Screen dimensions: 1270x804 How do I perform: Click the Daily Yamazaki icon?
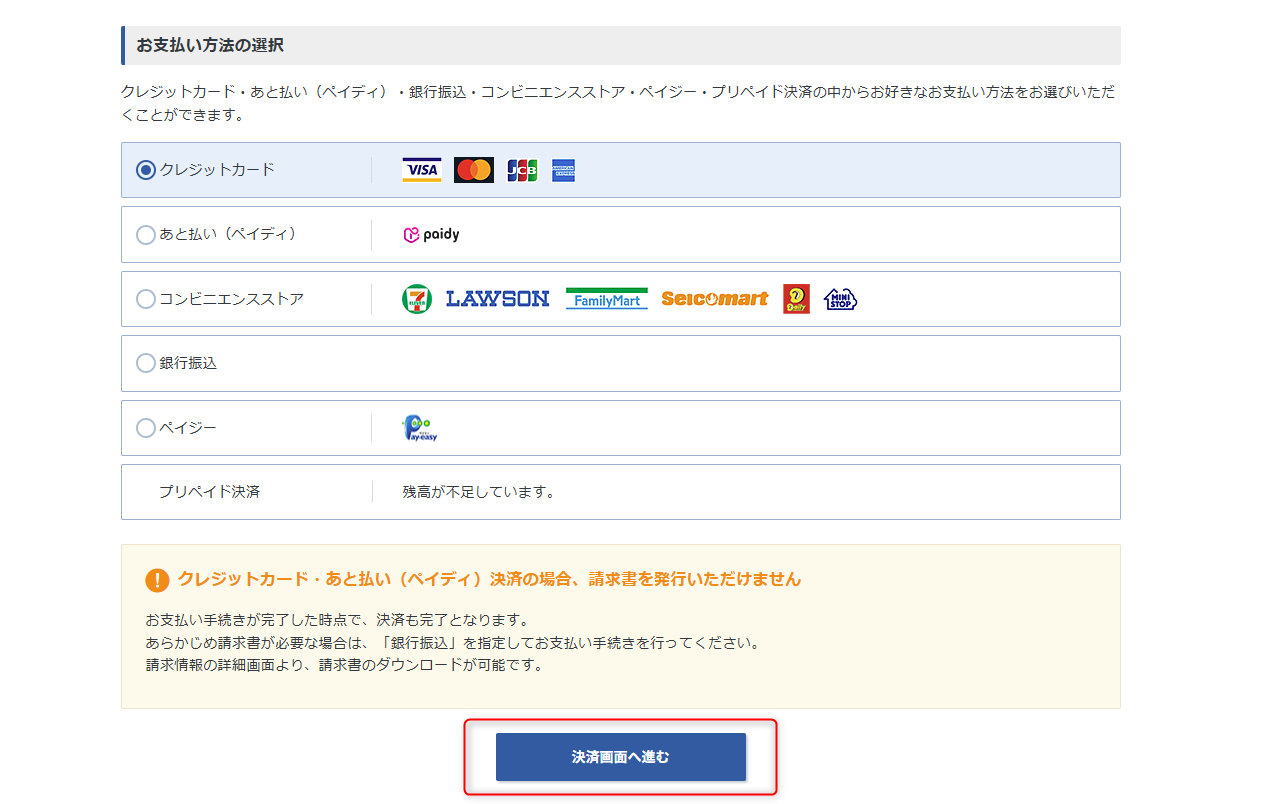tap(795, 298)
